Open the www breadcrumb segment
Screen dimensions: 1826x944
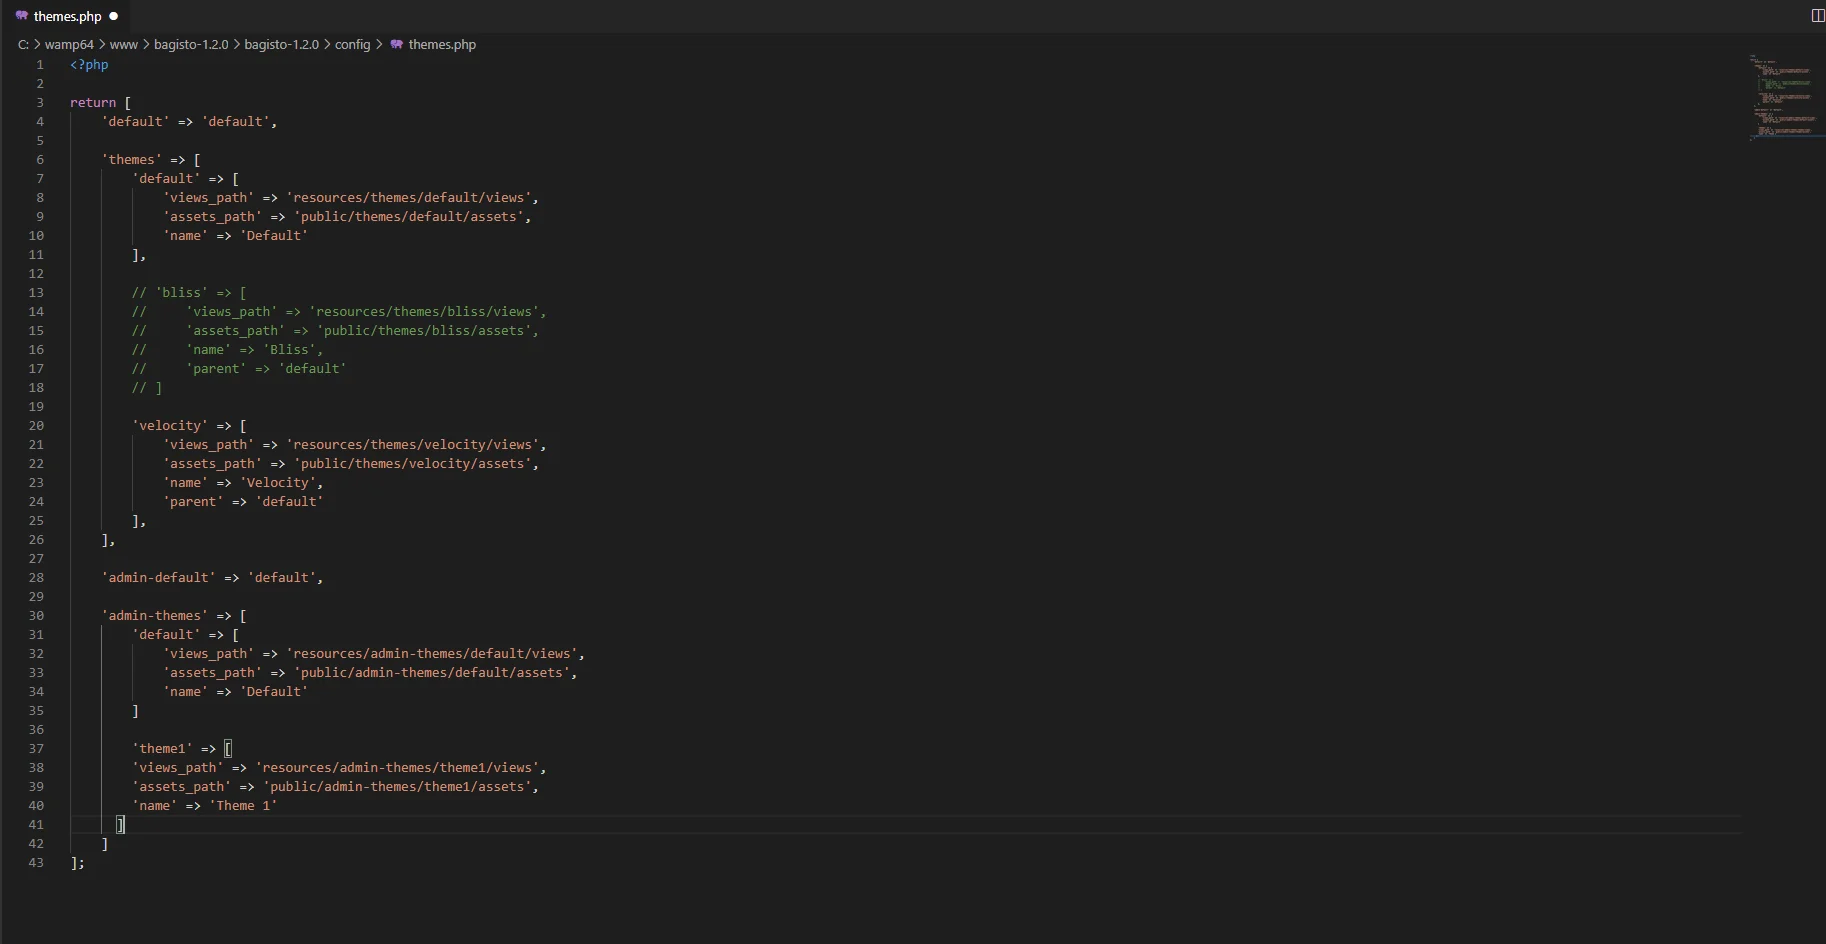pyautogui.click(x=124, y=45)
